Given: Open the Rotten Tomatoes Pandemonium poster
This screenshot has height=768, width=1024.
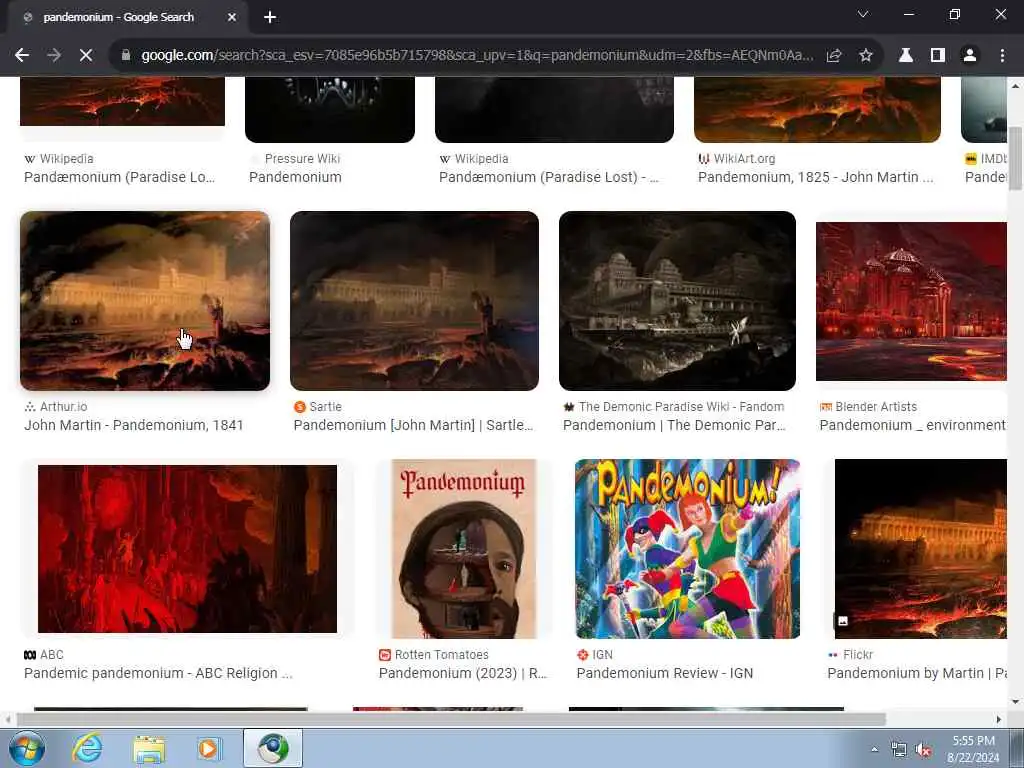Looking at the screenshot, I should click(x=464, y=549).
